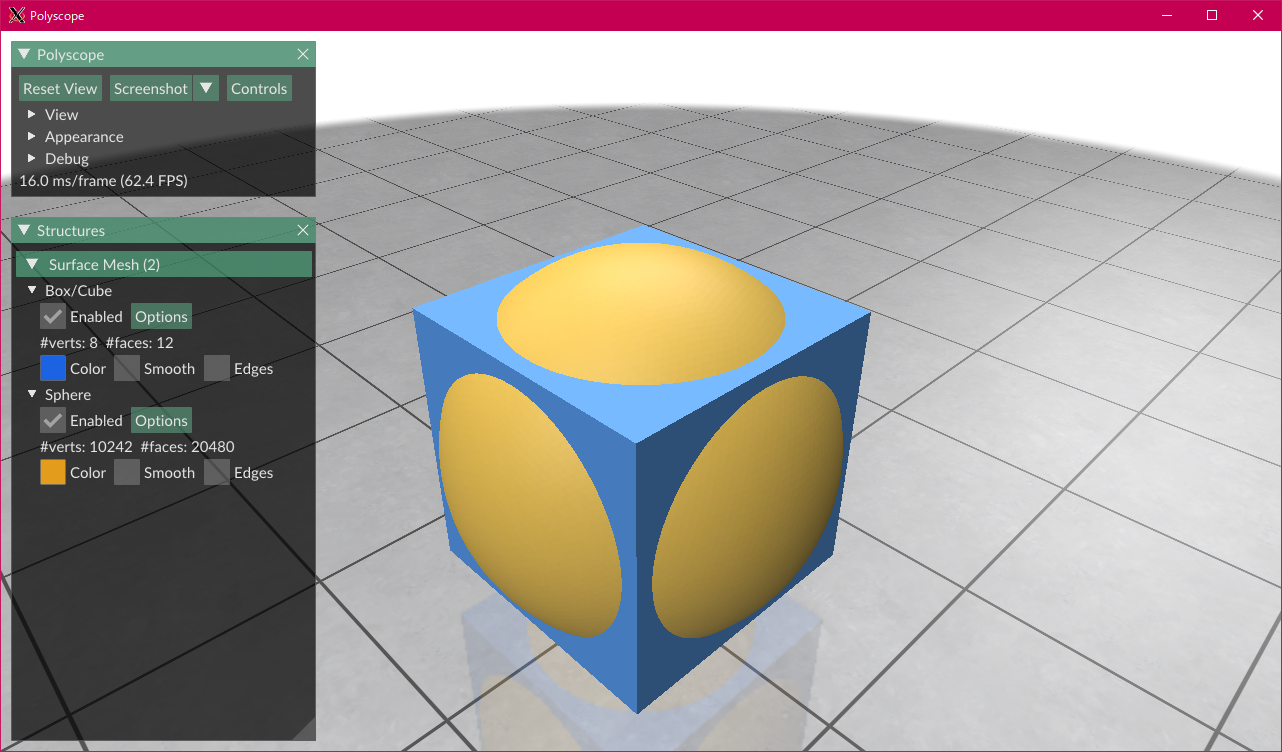Open the Controls help button

[259, 88]
